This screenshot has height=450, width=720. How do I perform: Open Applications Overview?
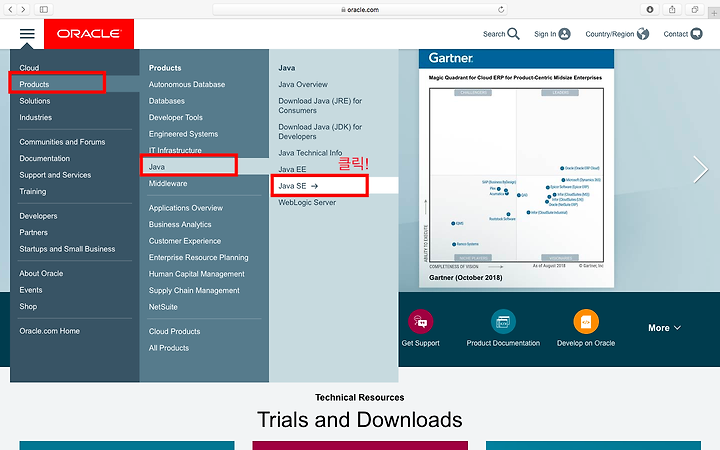186,208
